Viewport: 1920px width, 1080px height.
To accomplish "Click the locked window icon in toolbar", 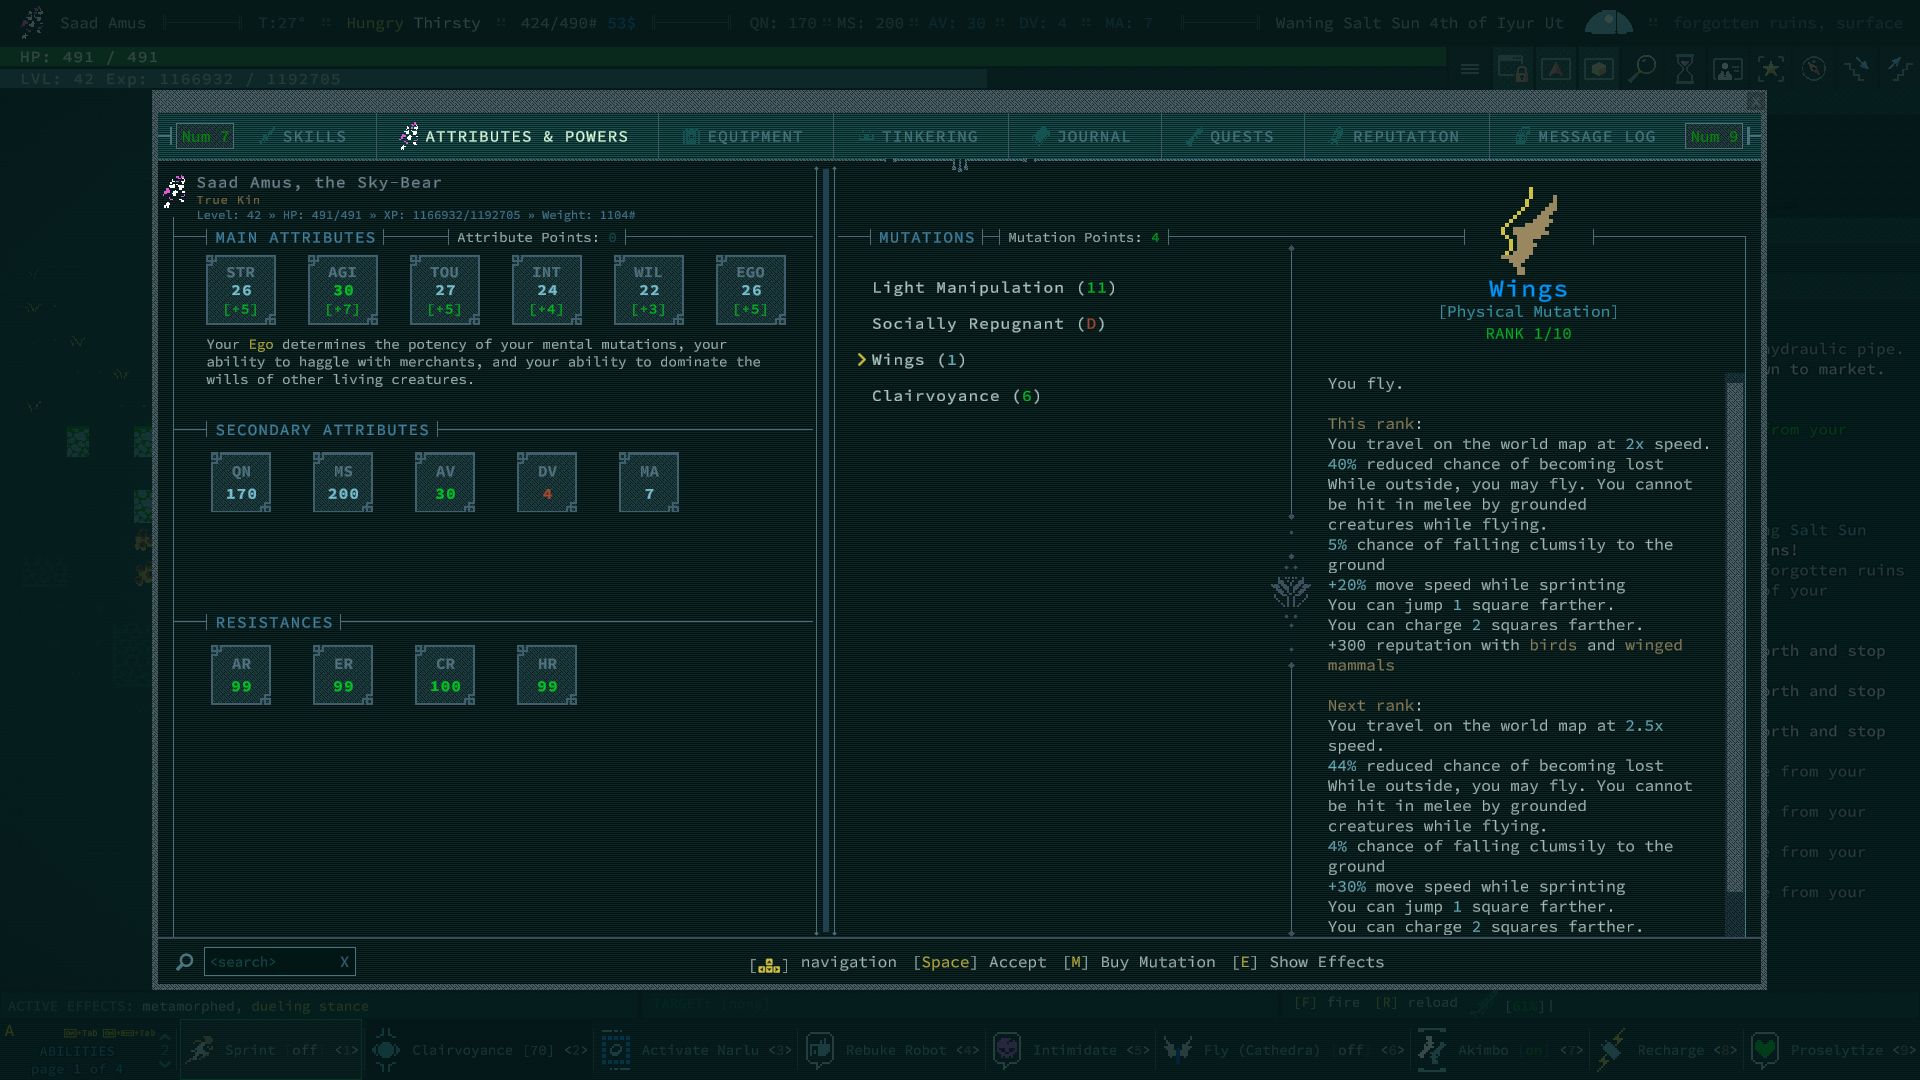I will click(x=1512, y=69).
